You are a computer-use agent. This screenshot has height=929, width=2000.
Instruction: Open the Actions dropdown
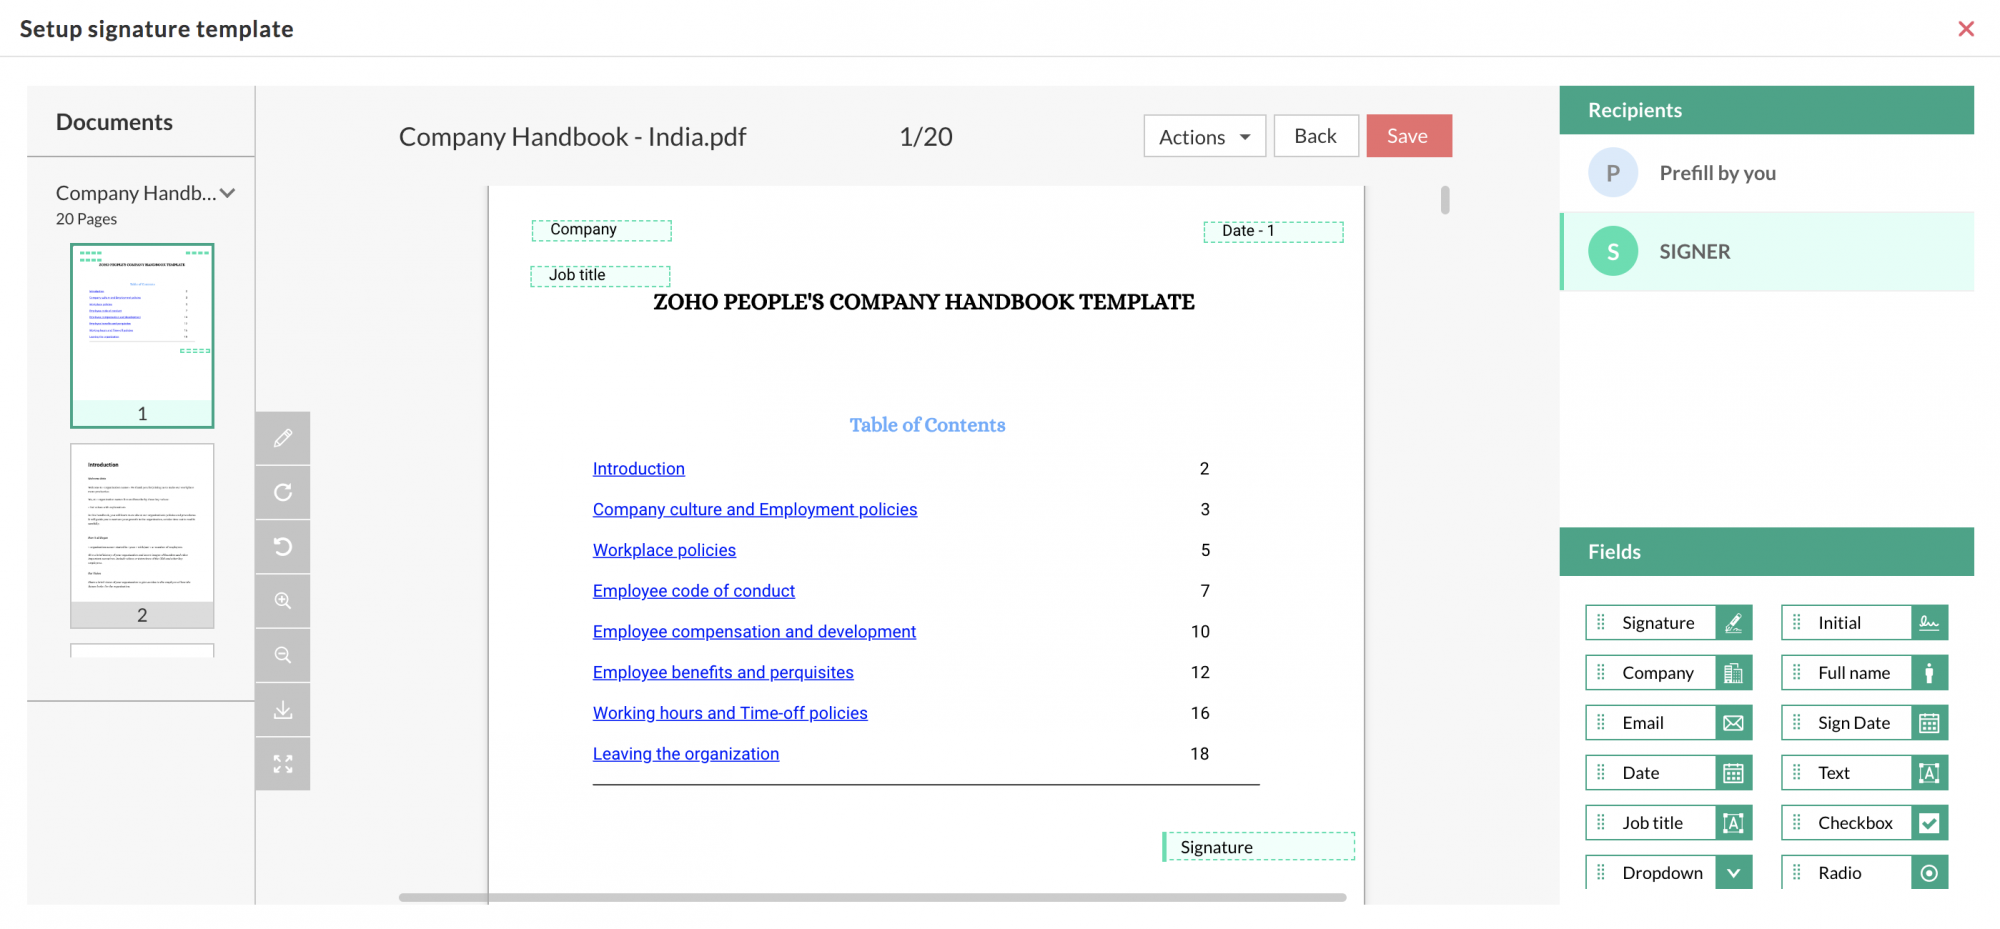coord(1204,136)
